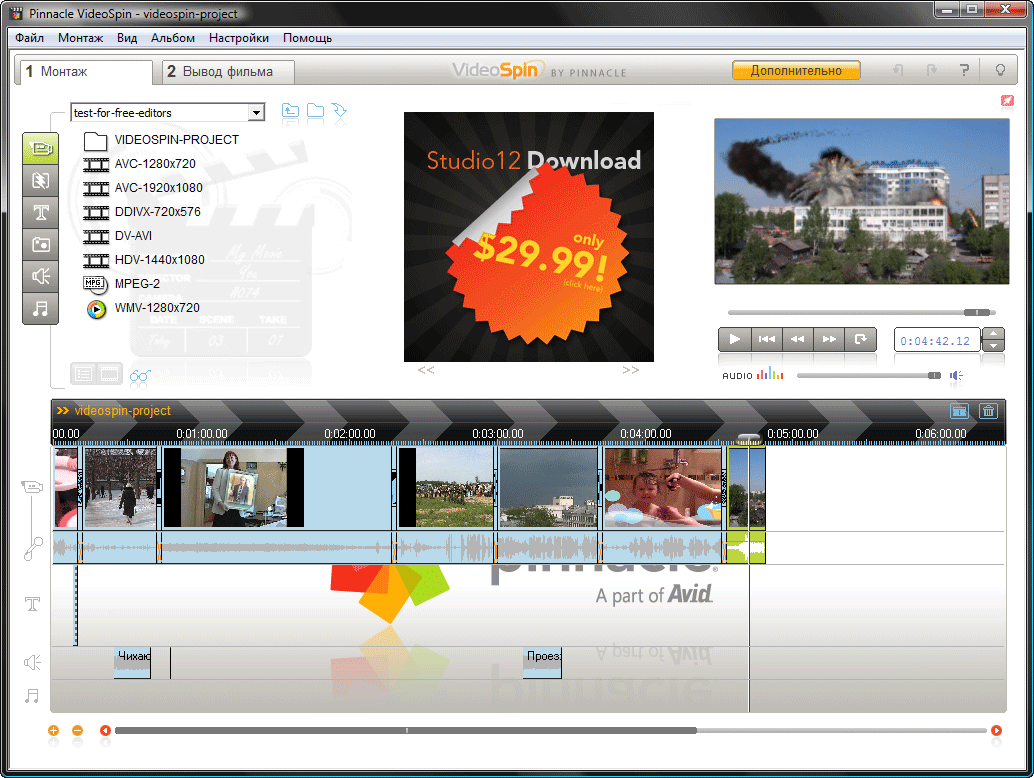The width and height of the screenshot is (1034, 778).
Task: Zoom in timeline with plus icon
Action: [53, 731]
